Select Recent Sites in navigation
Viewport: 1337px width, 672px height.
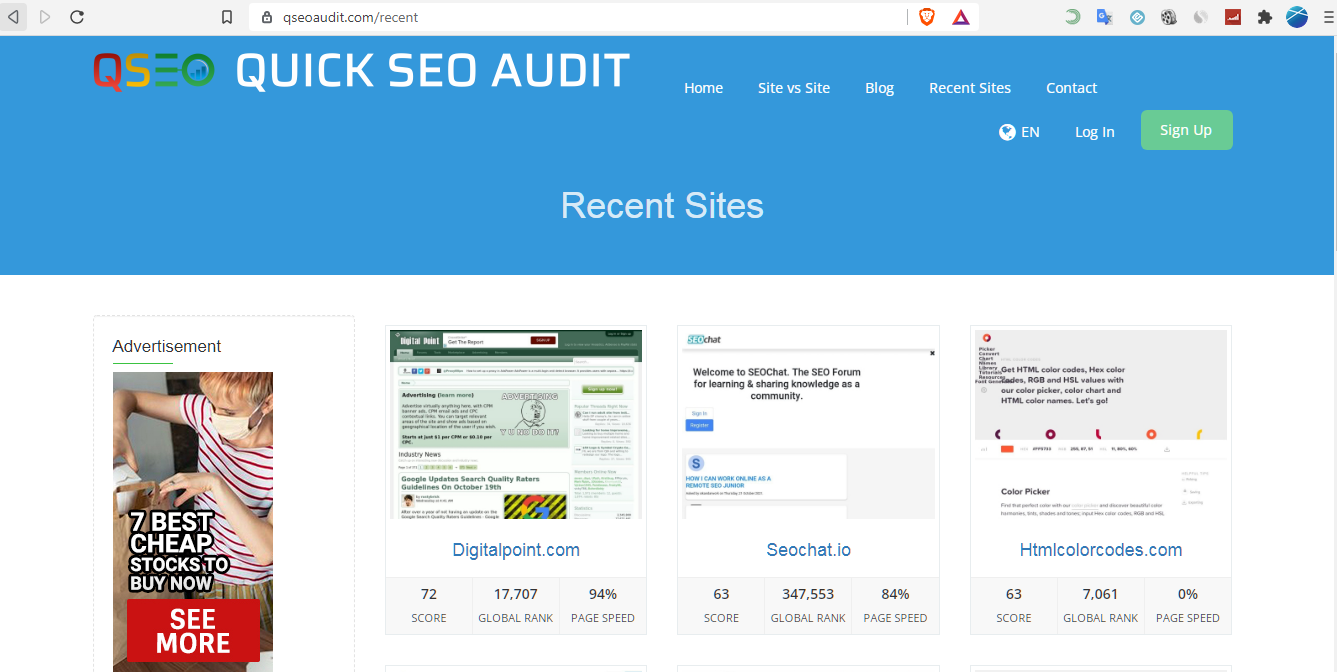point(970,88)
